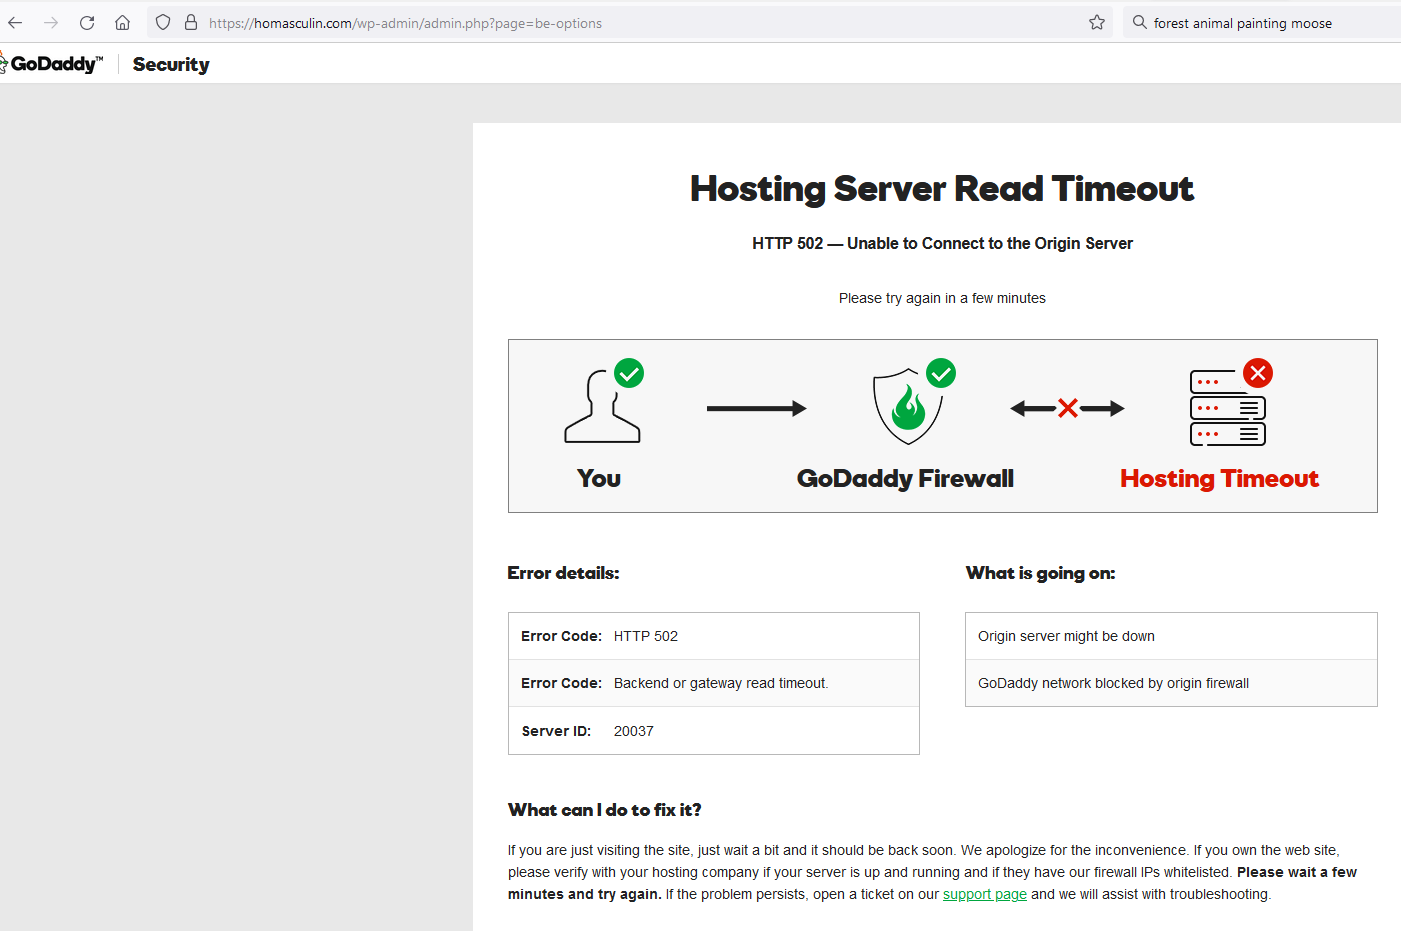The height and width of the screenshot is (931, 1401).
Task: Click the You label under user icon
Action: click(x=599, y=479)
